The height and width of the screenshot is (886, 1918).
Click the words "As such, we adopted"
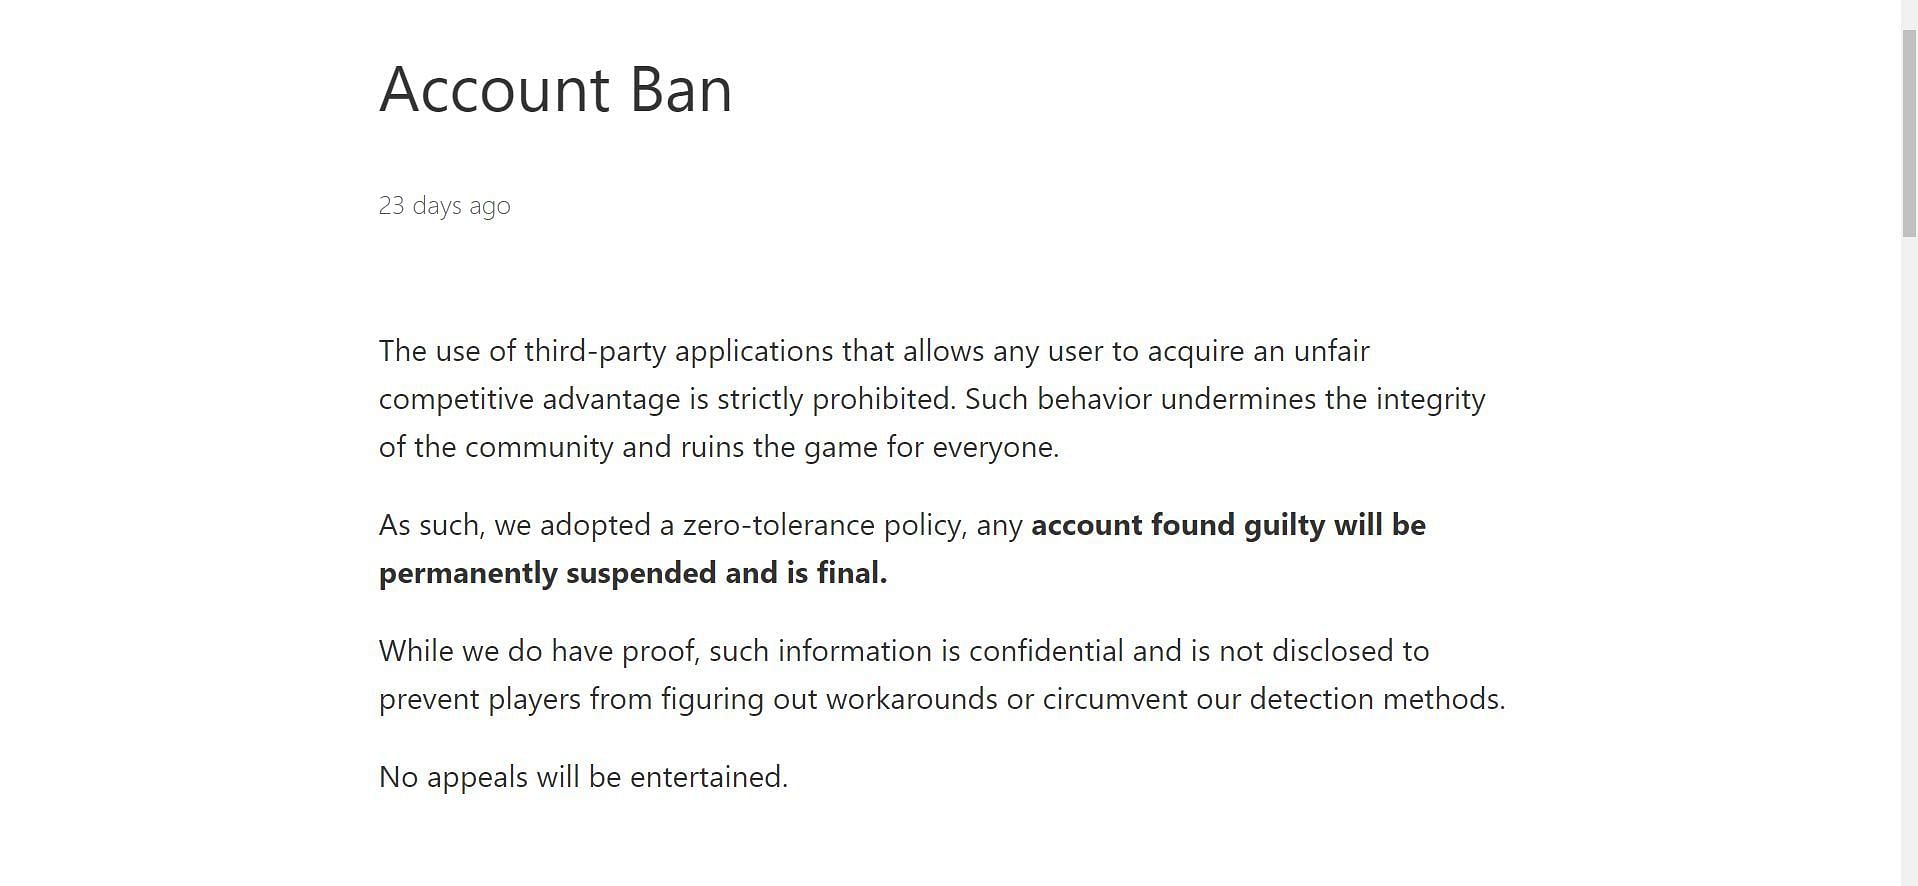(505, 525)
